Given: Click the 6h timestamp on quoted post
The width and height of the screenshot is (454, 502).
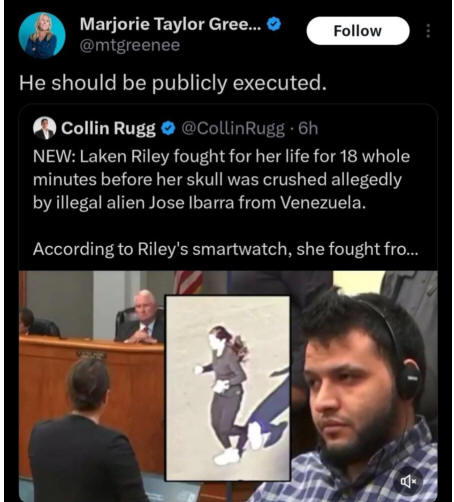Looking at the screenshot, I should [308, 128].
